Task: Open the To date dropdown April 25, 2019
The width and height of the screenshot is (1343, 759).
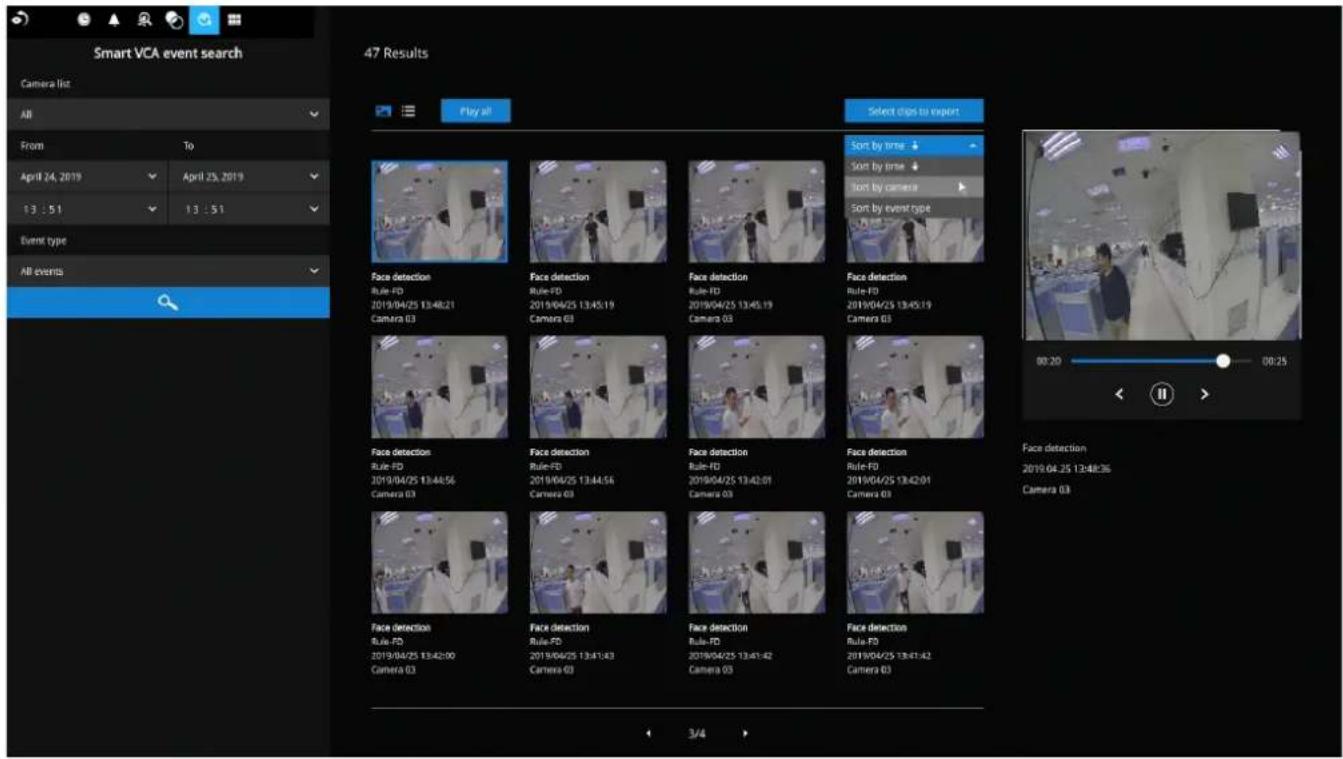Action: 250,176
